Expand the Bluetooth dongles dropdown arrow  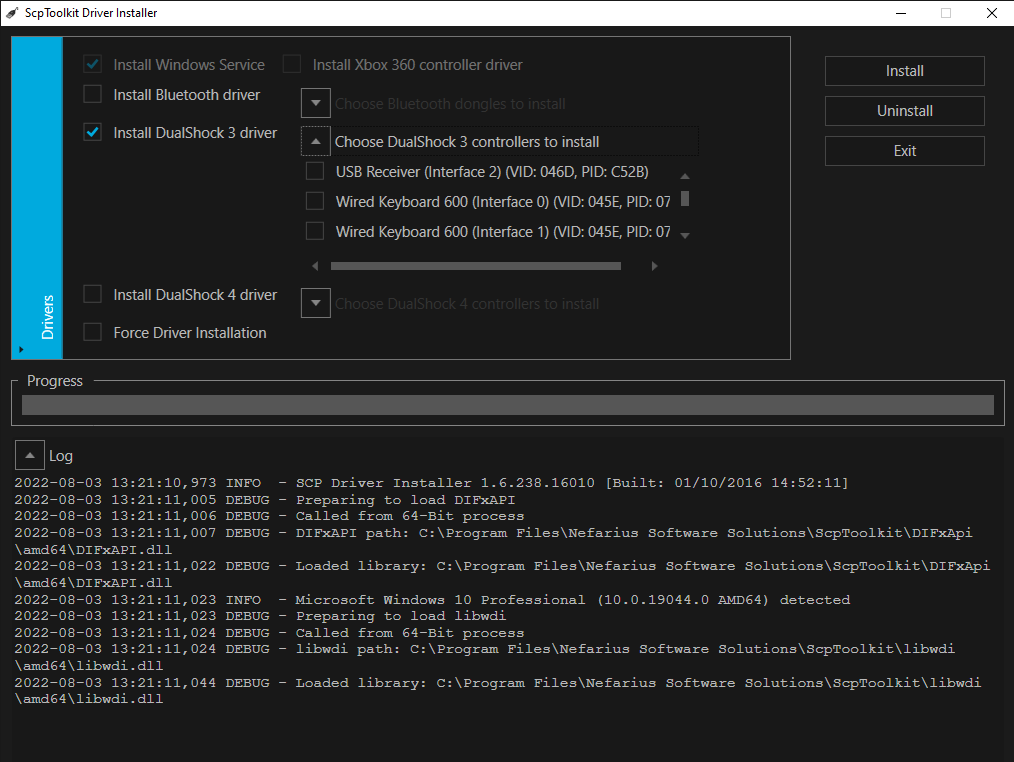point(316,103)
